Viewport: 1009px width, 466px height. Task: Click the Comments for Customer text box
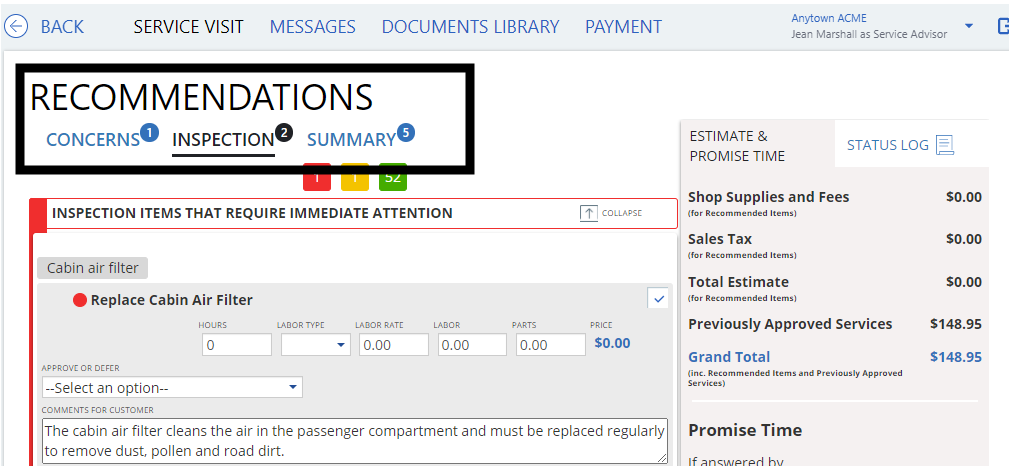355,440
